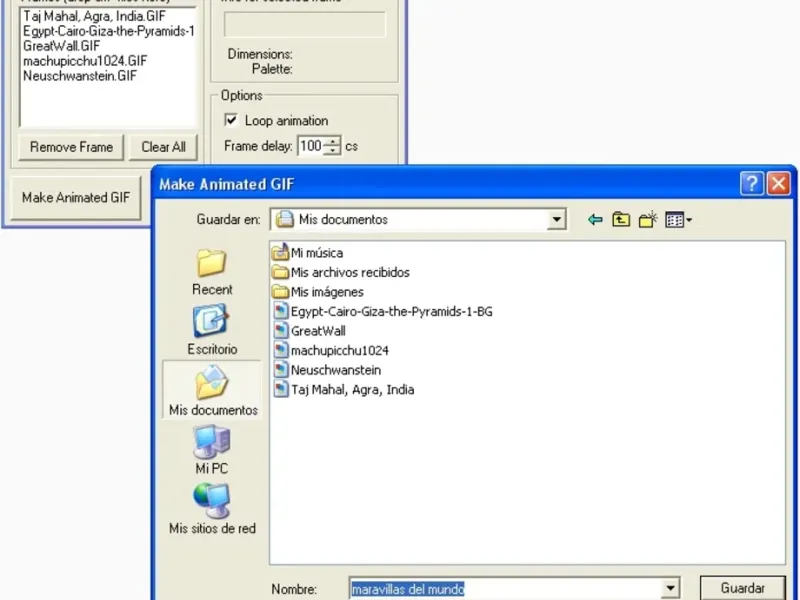Select machupicchu1024.GIF frame in list
This screenshot has width=800, height=600.
coord(85,61)
